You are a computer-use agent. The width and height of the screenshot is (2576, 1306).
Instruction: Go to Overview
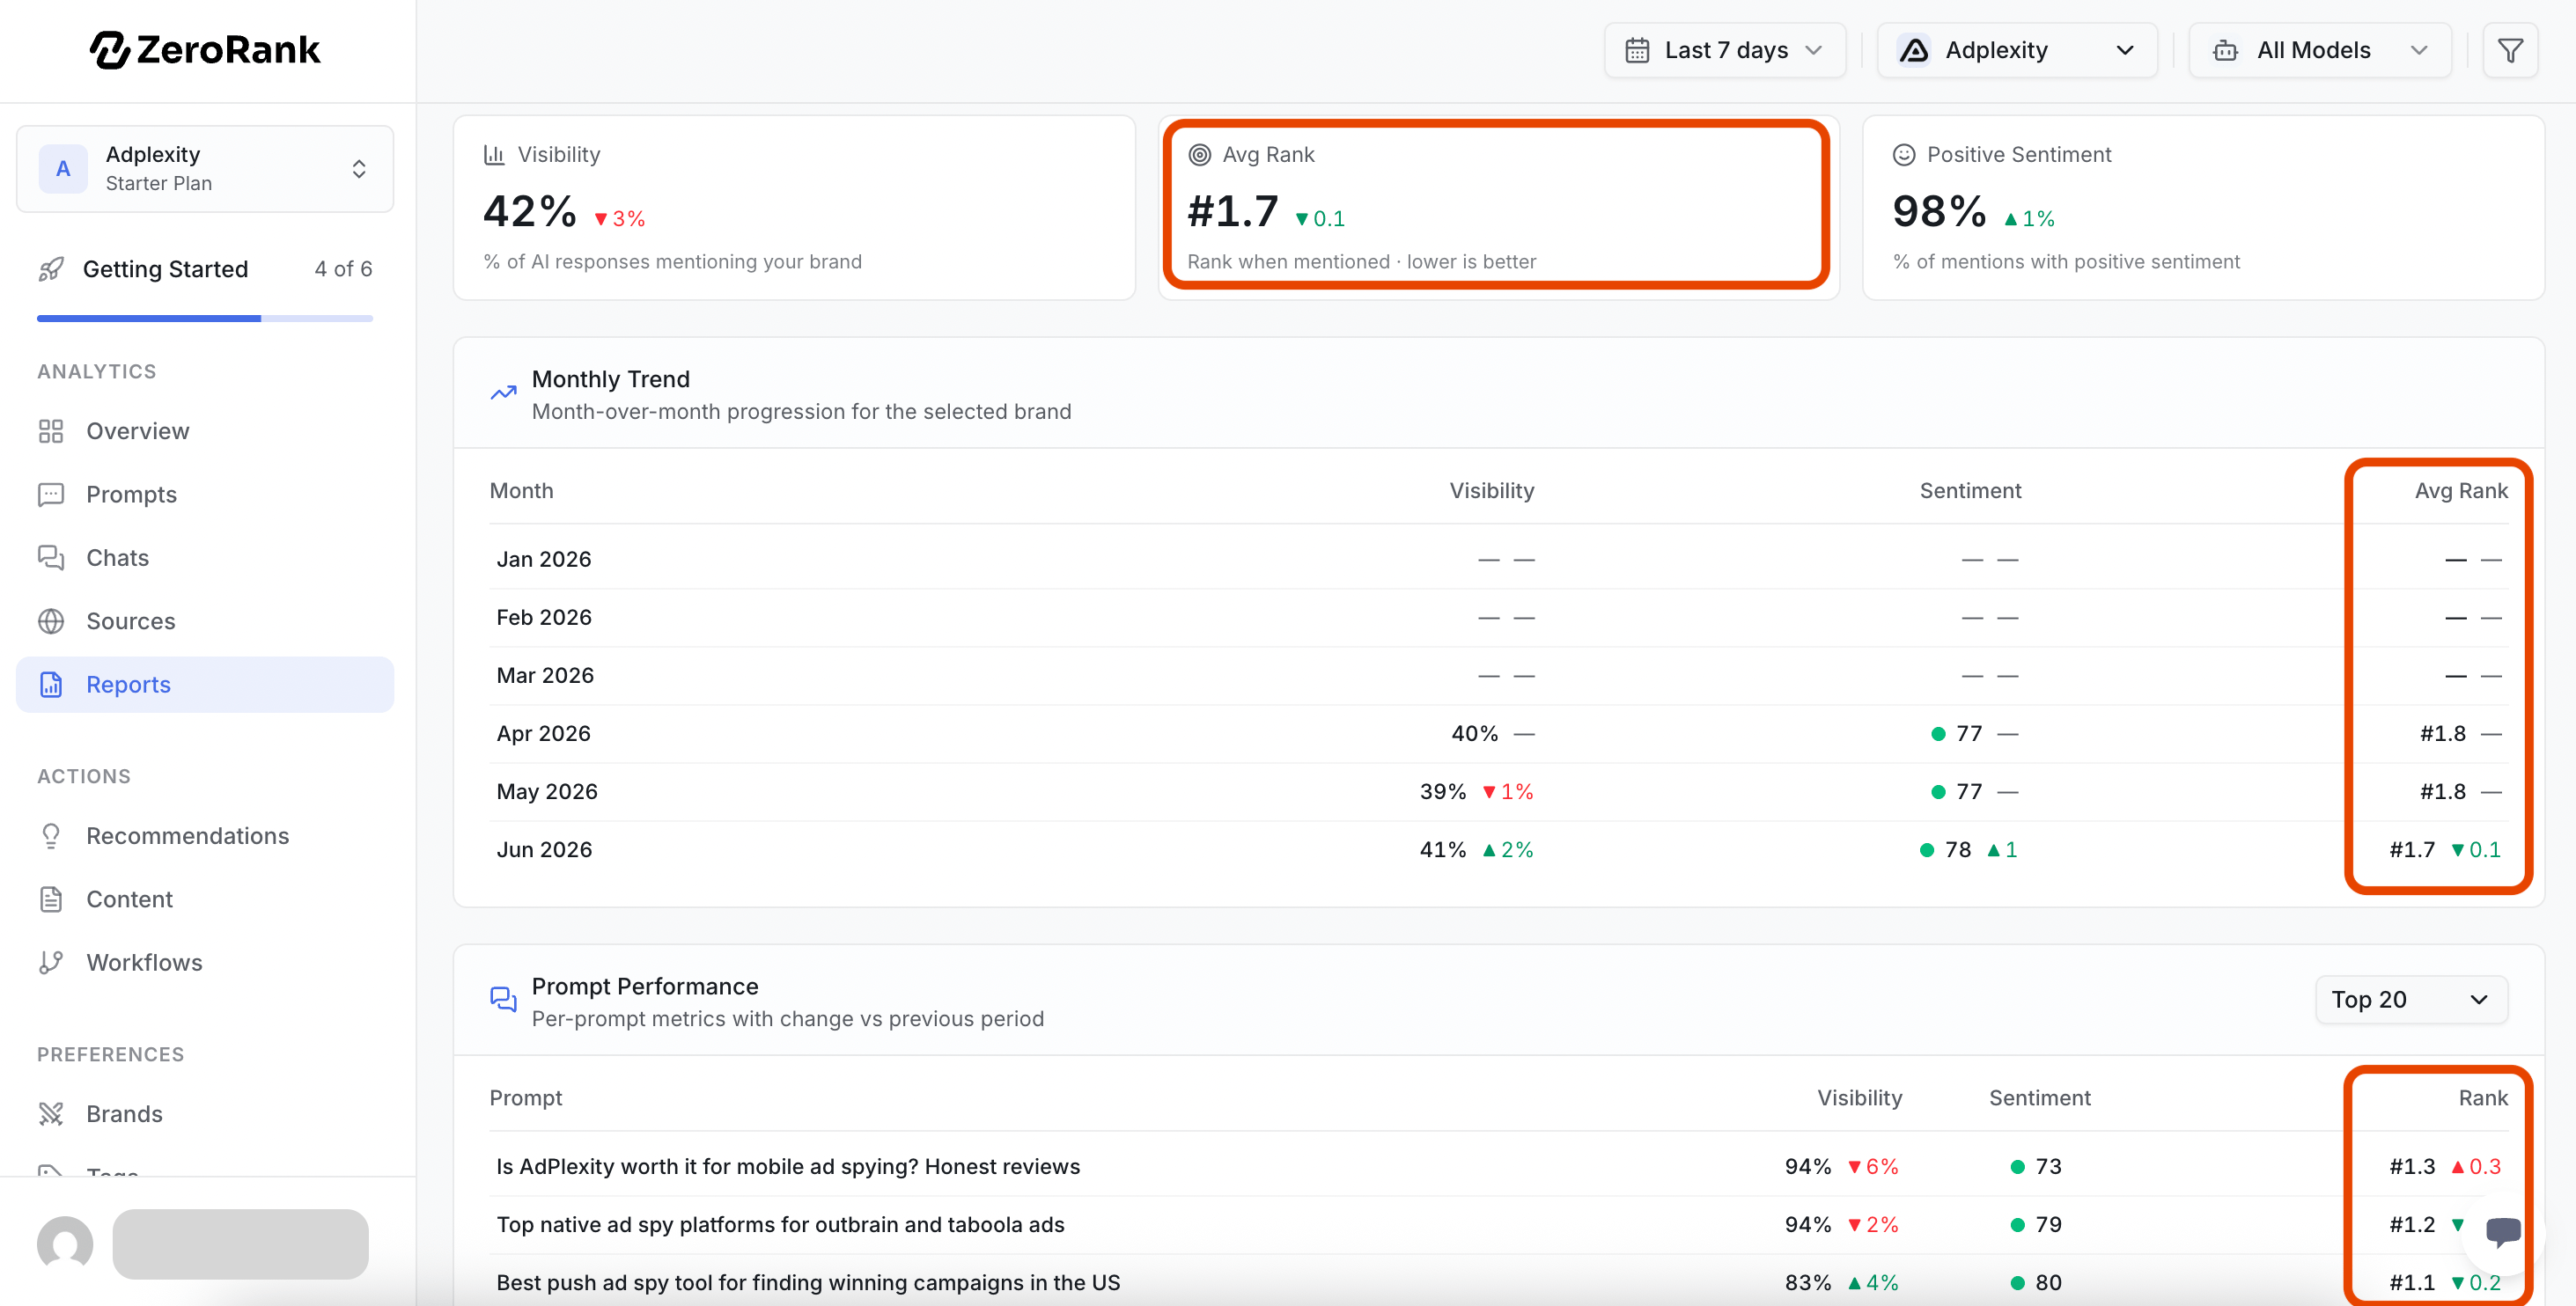[205, 431]
